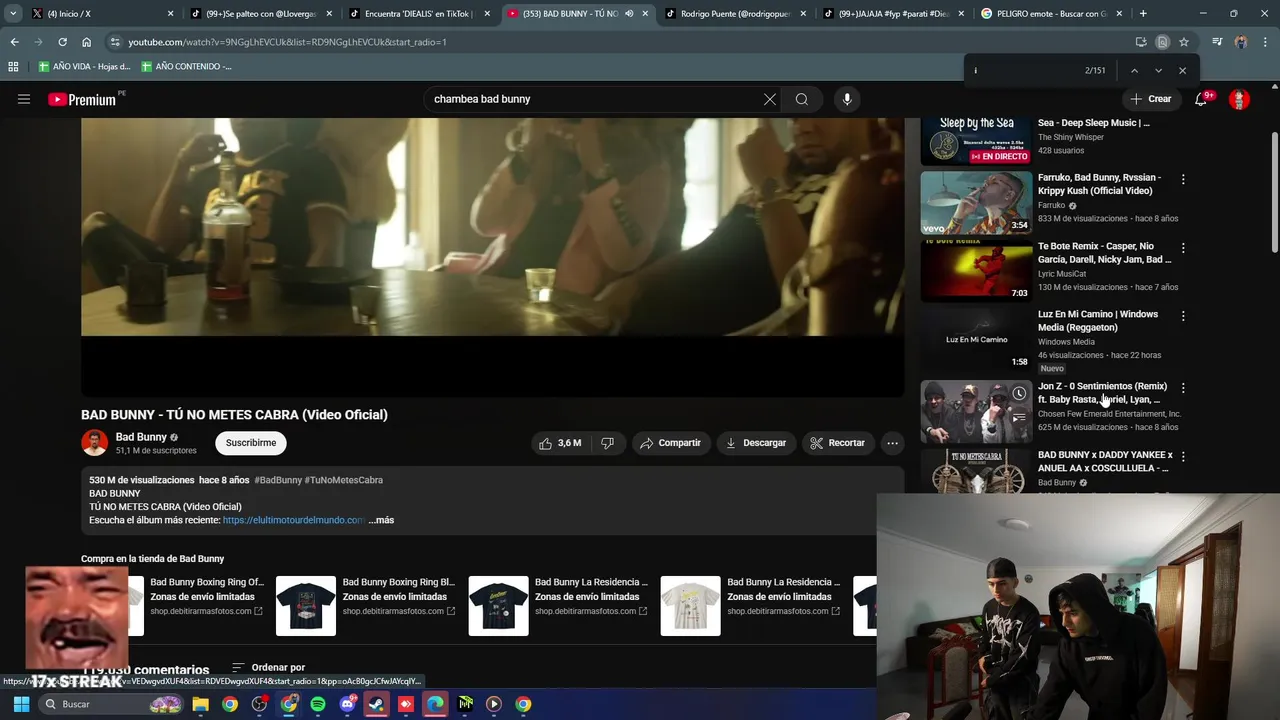The height and width of the screenshot is (720, 1280).
Task: Switch to JAJAJA #fyp TikTok tab
Action: coord(893,14)
